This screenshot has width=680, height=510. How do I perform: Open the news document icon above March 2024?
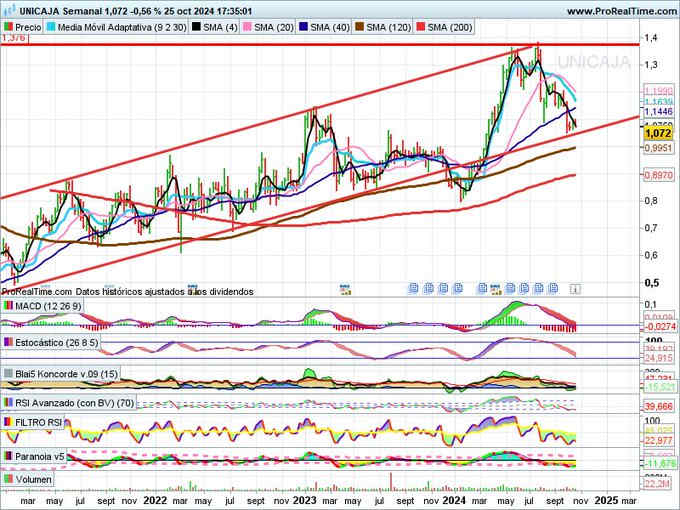click(482, 288)
